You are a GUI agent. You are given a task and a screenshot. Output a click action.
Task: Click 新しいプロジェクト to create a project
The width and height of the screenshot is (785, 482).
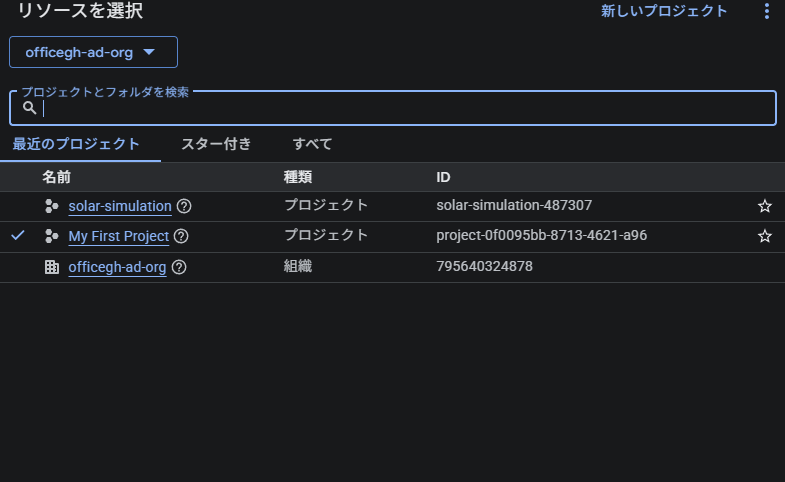pos(664,12)
